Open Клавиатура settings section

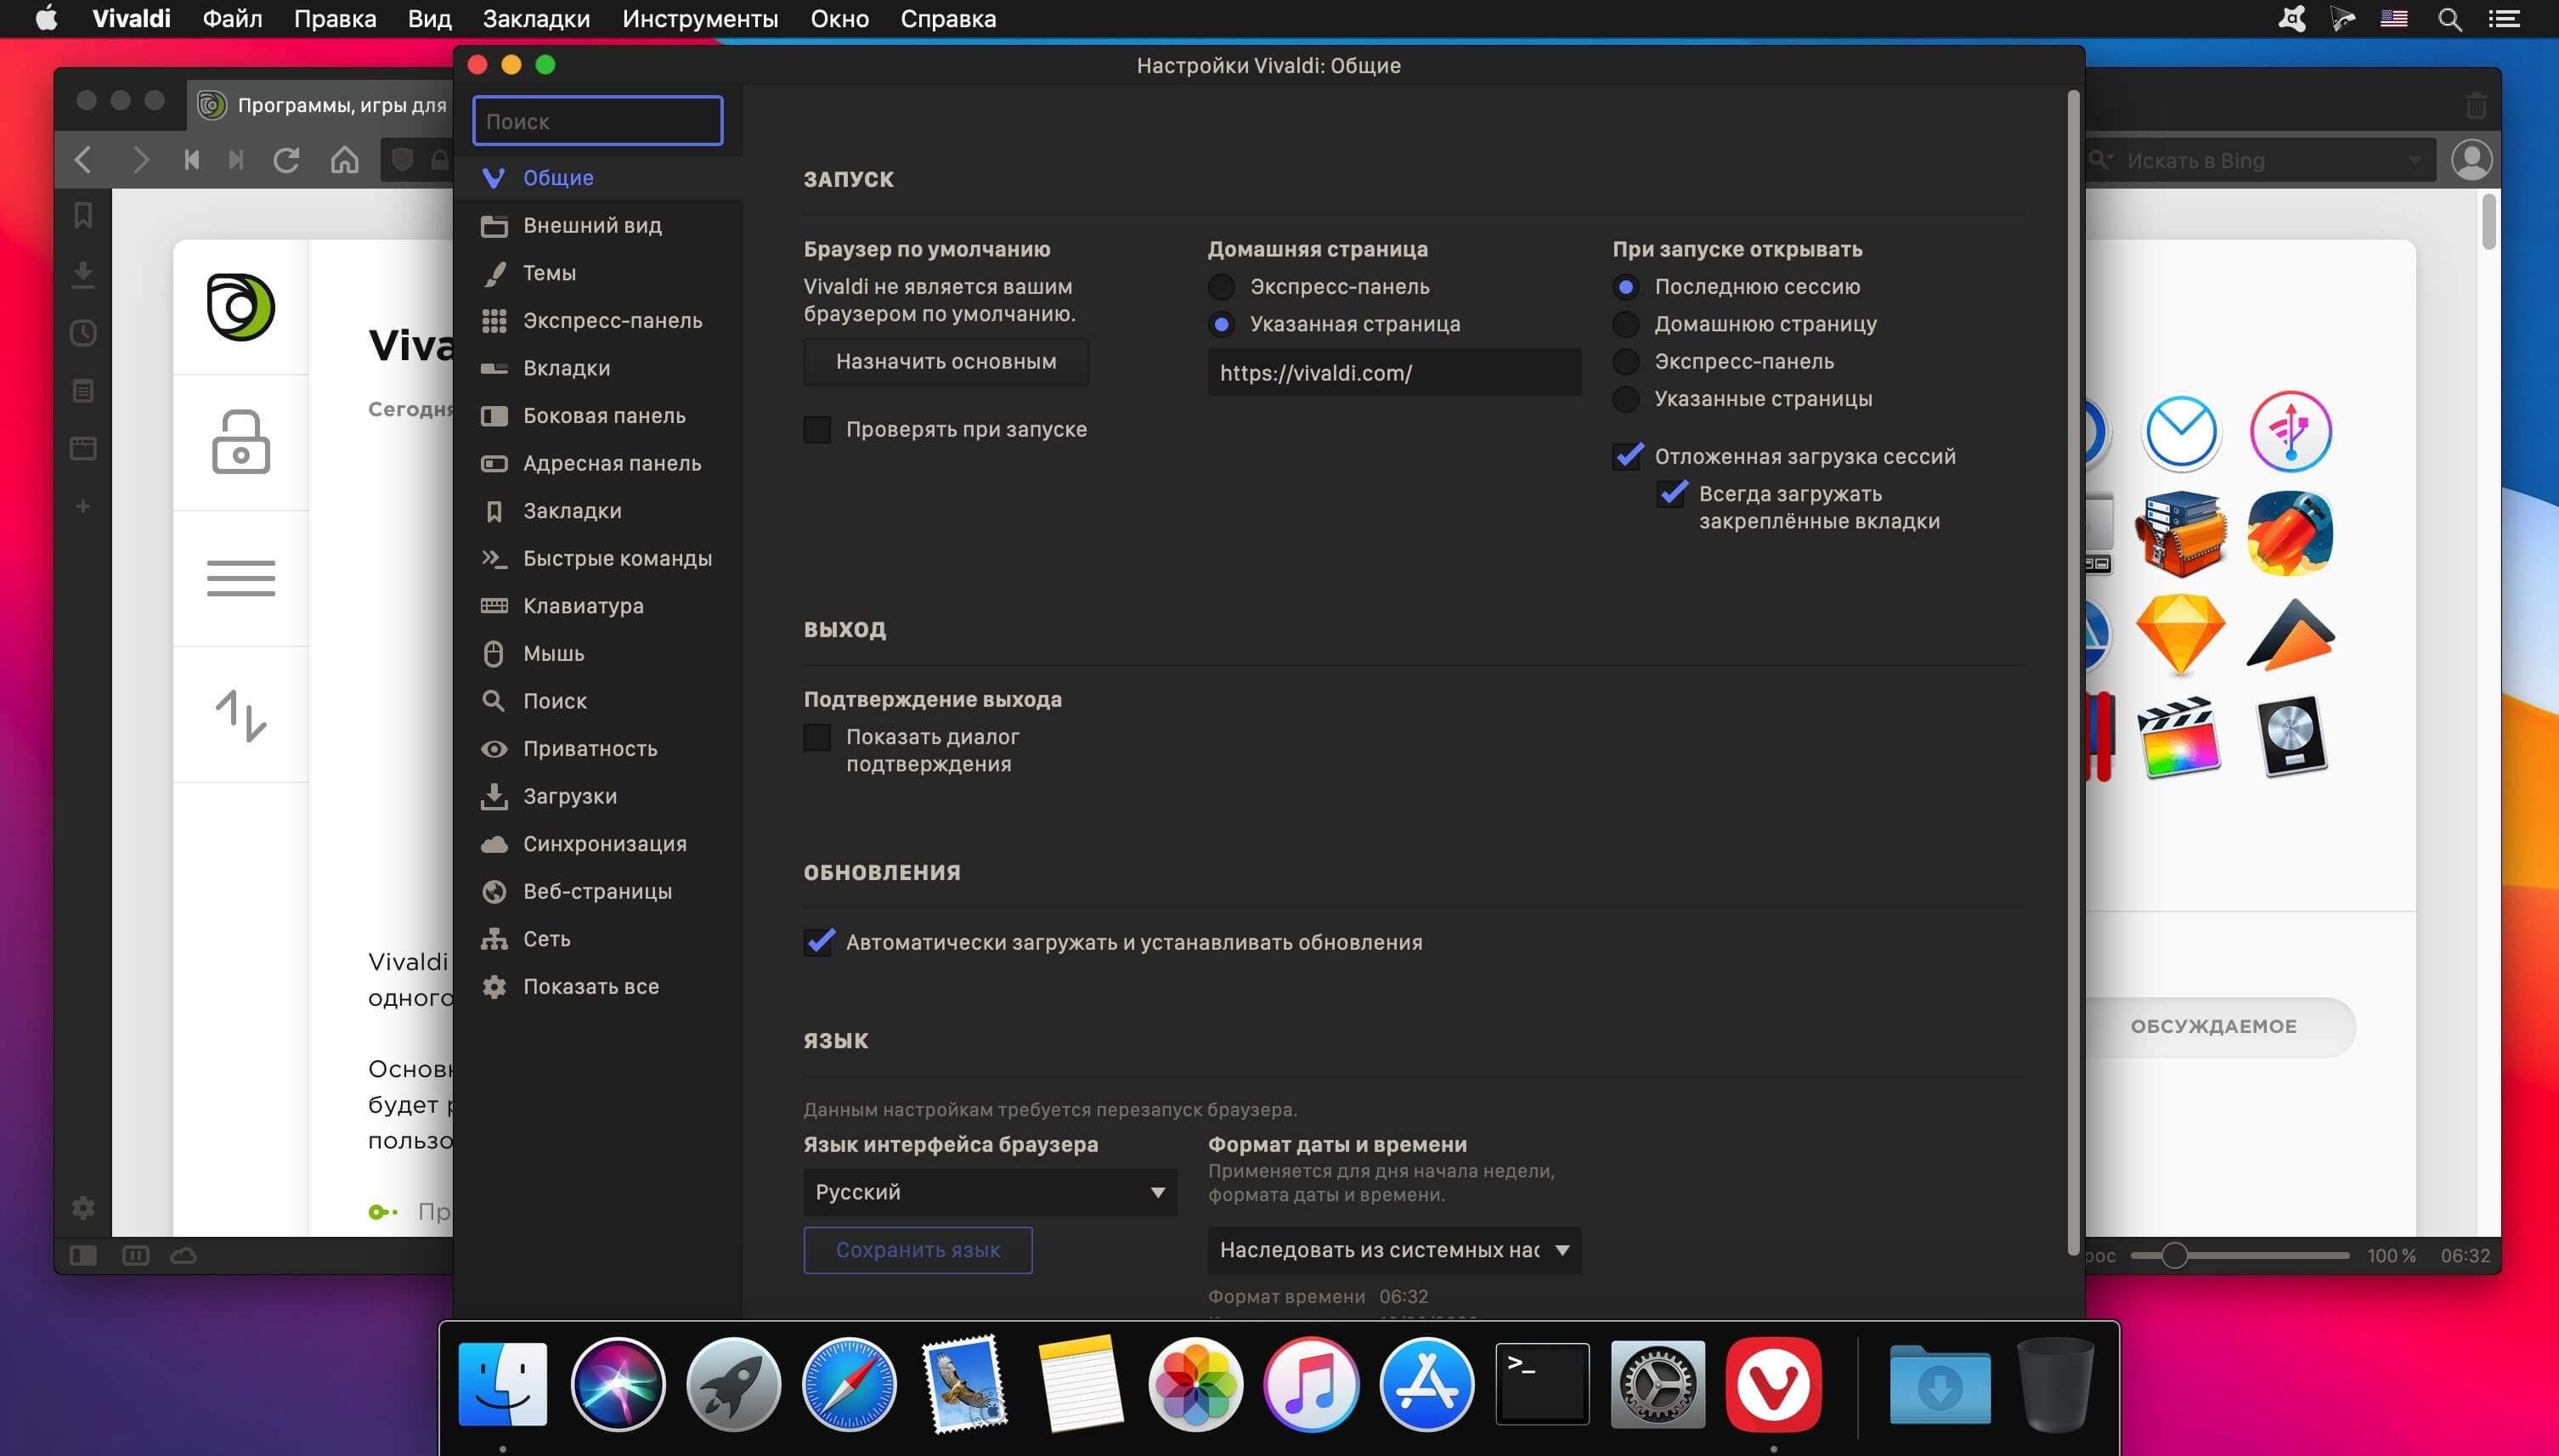(598, 606)
